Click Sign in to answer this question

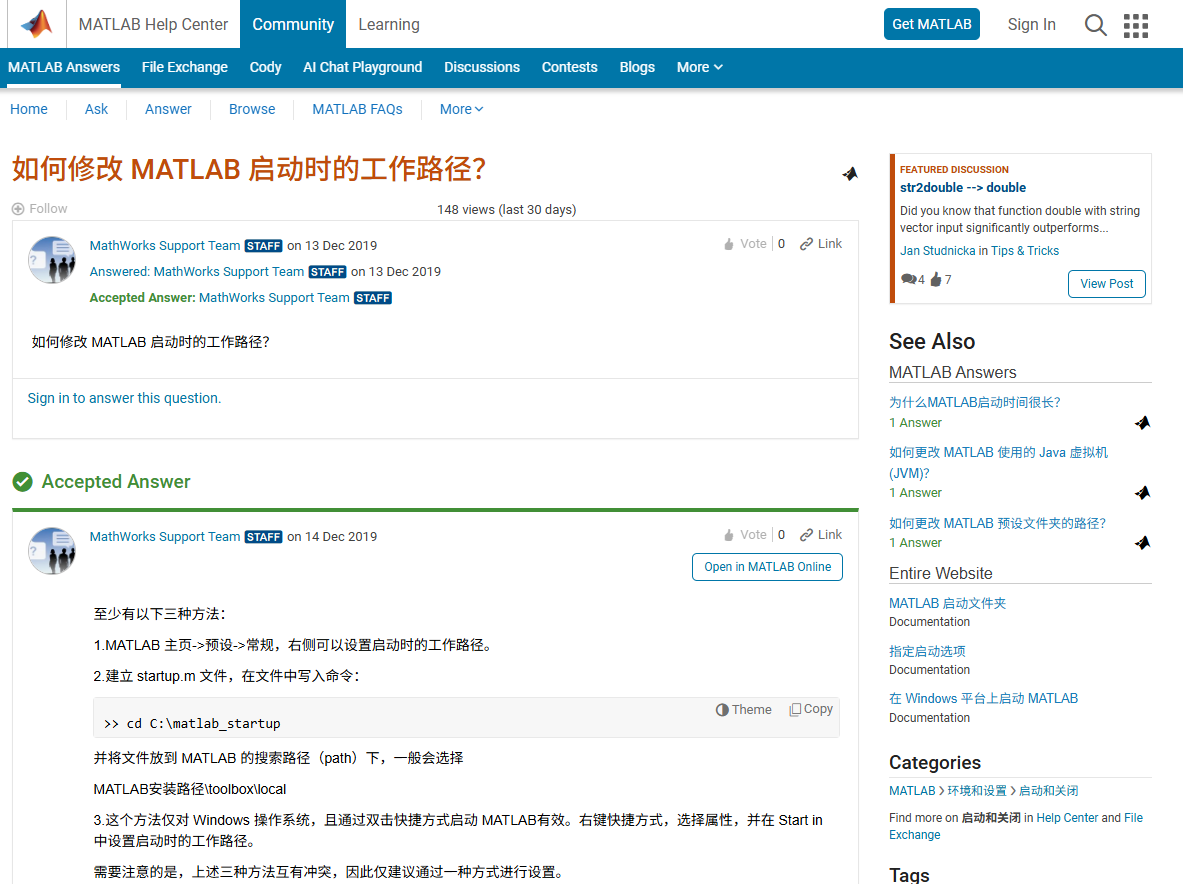coord(124,398)
